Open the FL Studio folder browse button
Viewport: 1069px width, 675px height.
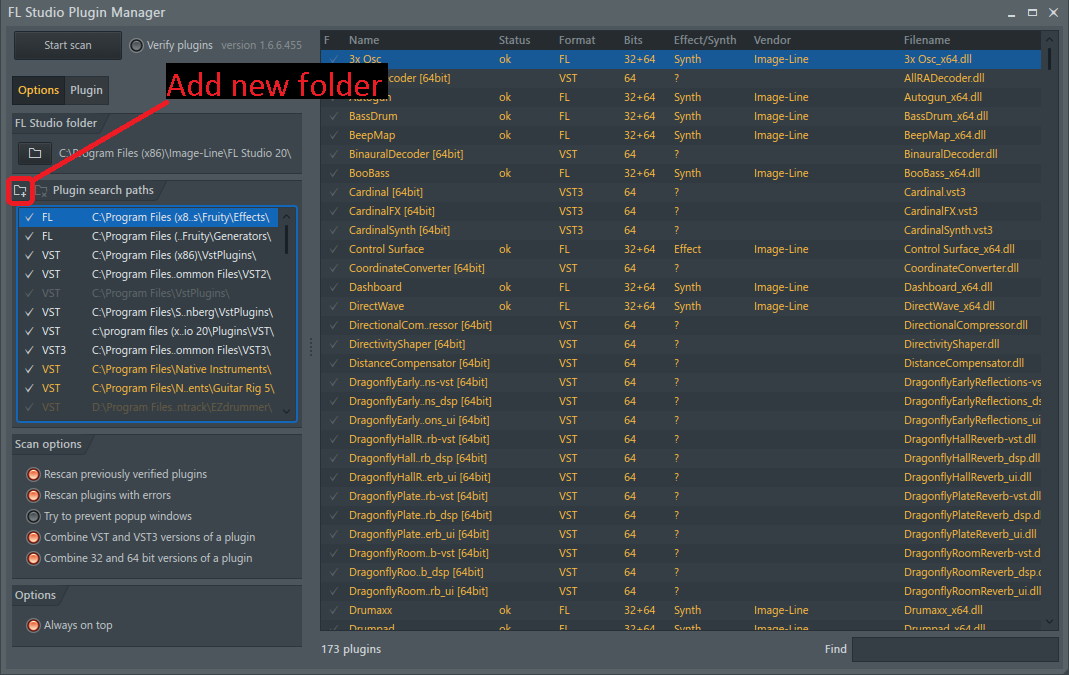click(x=35, y=153)
